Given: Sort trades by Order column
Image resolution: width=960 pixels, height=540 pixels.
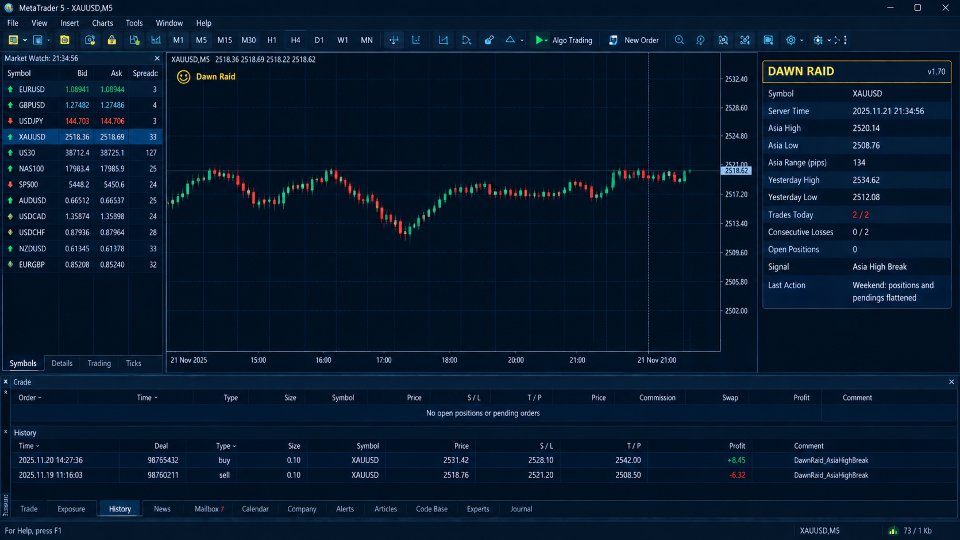Looking at the screenshot, I should tap(29, 397).
